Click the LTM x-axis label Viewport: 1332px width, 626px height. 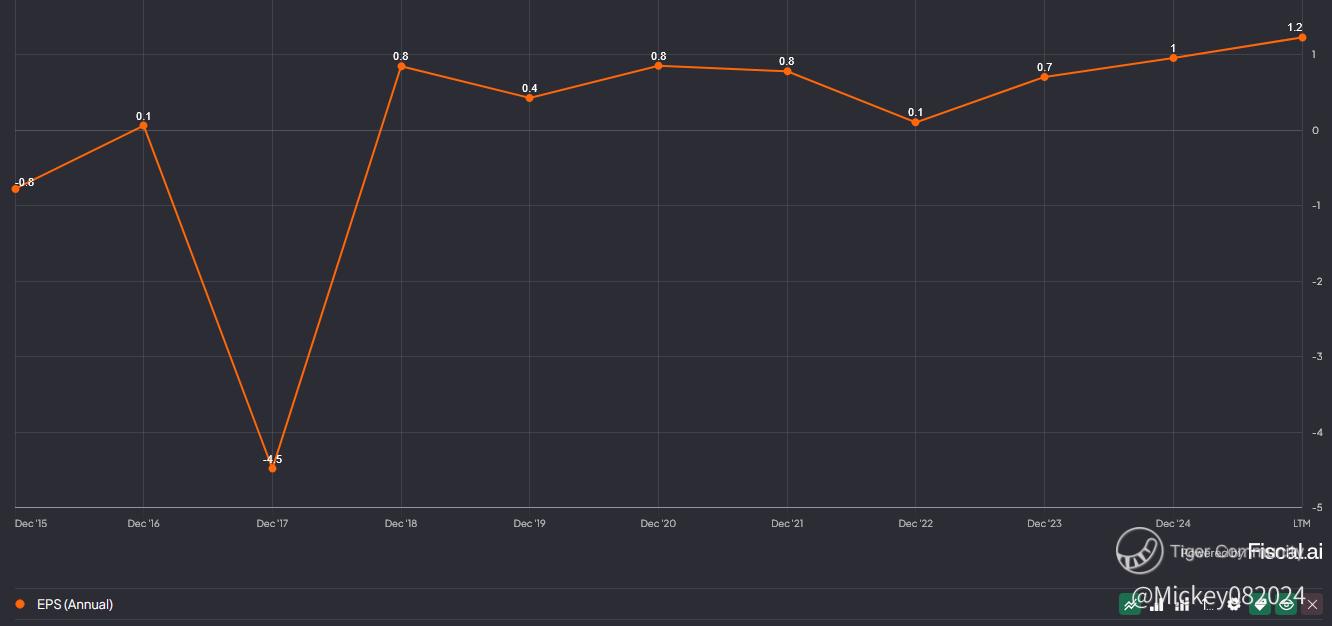pos(1301,523)
